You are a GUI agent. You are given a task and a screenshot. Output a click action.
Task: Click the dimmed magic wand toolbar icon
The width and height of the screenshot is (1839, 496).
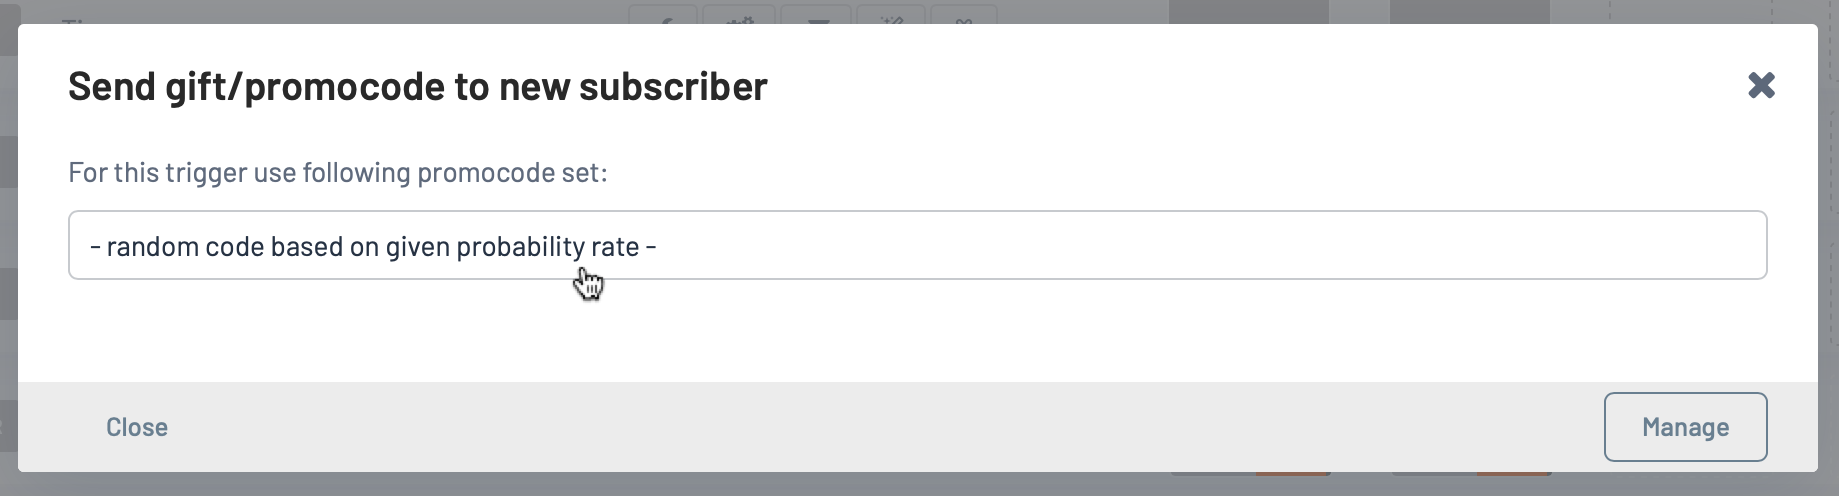890,15
